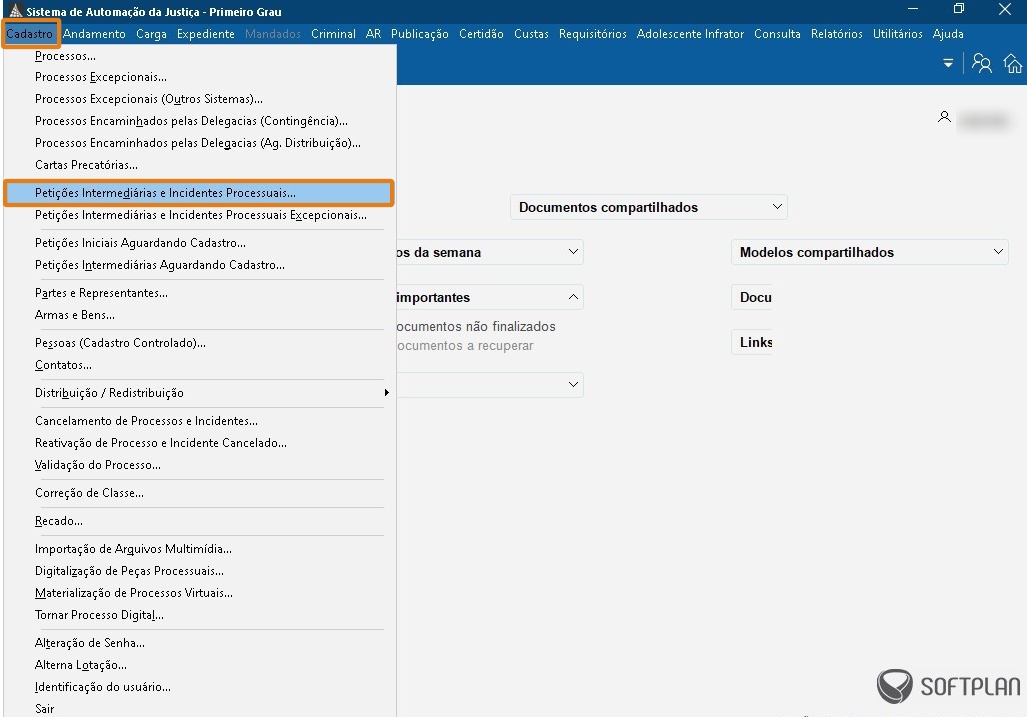1027x717 pixels.
Task: Open the toolbar overflow down-arrow
Action: pyautogui.click(x=948, y=64)
